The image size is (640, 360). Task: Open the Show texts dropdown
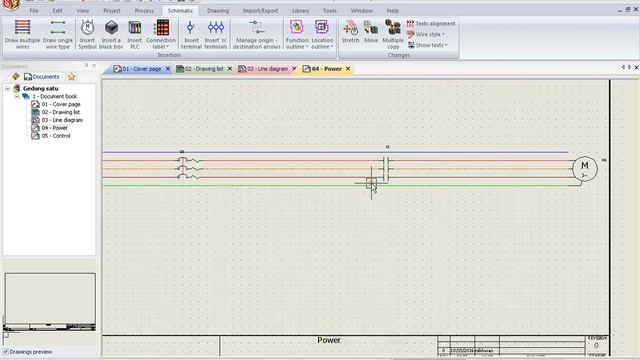tap(427, 45)
